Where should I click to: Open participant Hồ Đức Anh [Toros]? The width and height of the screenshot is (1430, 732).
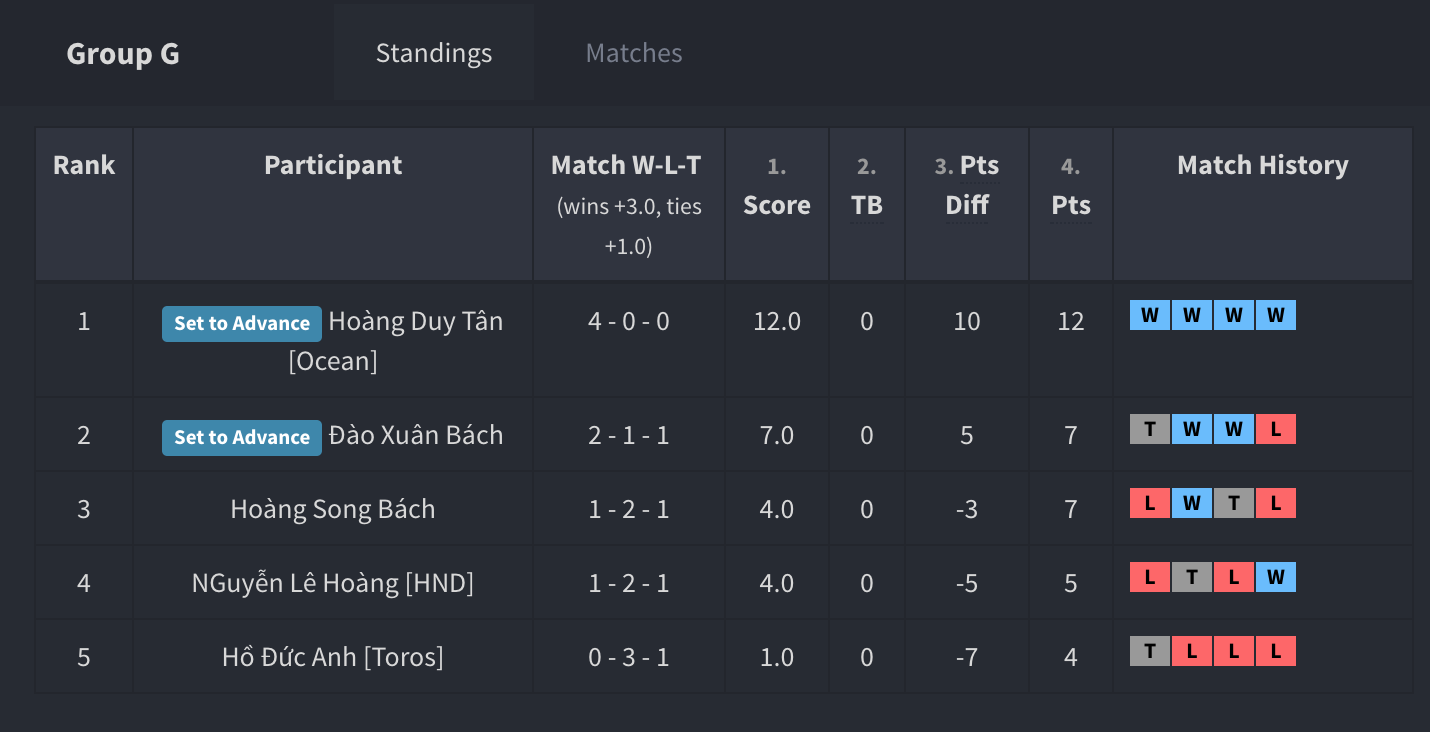click(x=333, y=657)
